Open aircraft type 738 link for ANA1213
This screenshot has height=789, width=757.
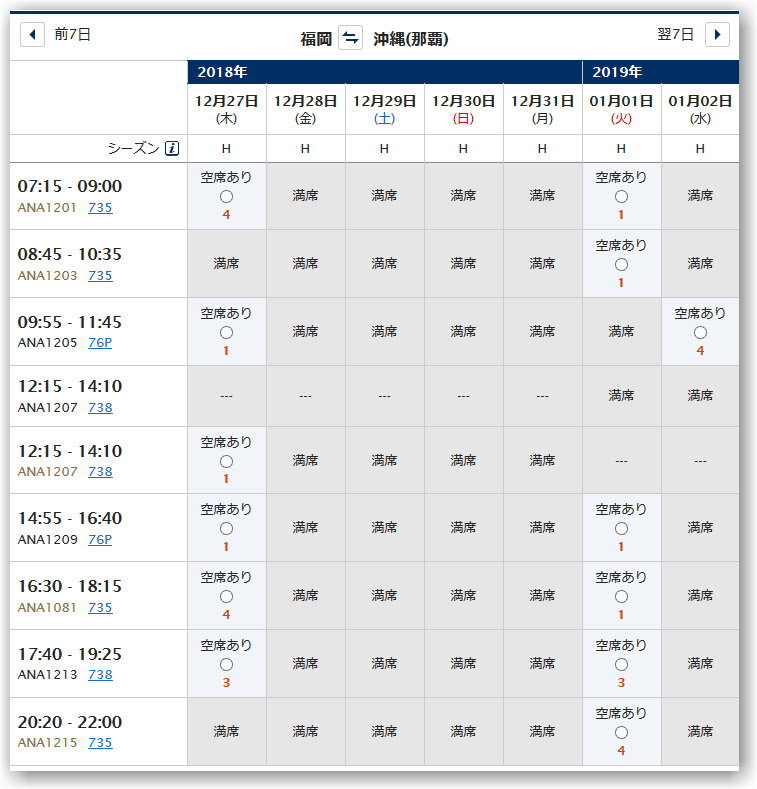click(x=100, y=675)
